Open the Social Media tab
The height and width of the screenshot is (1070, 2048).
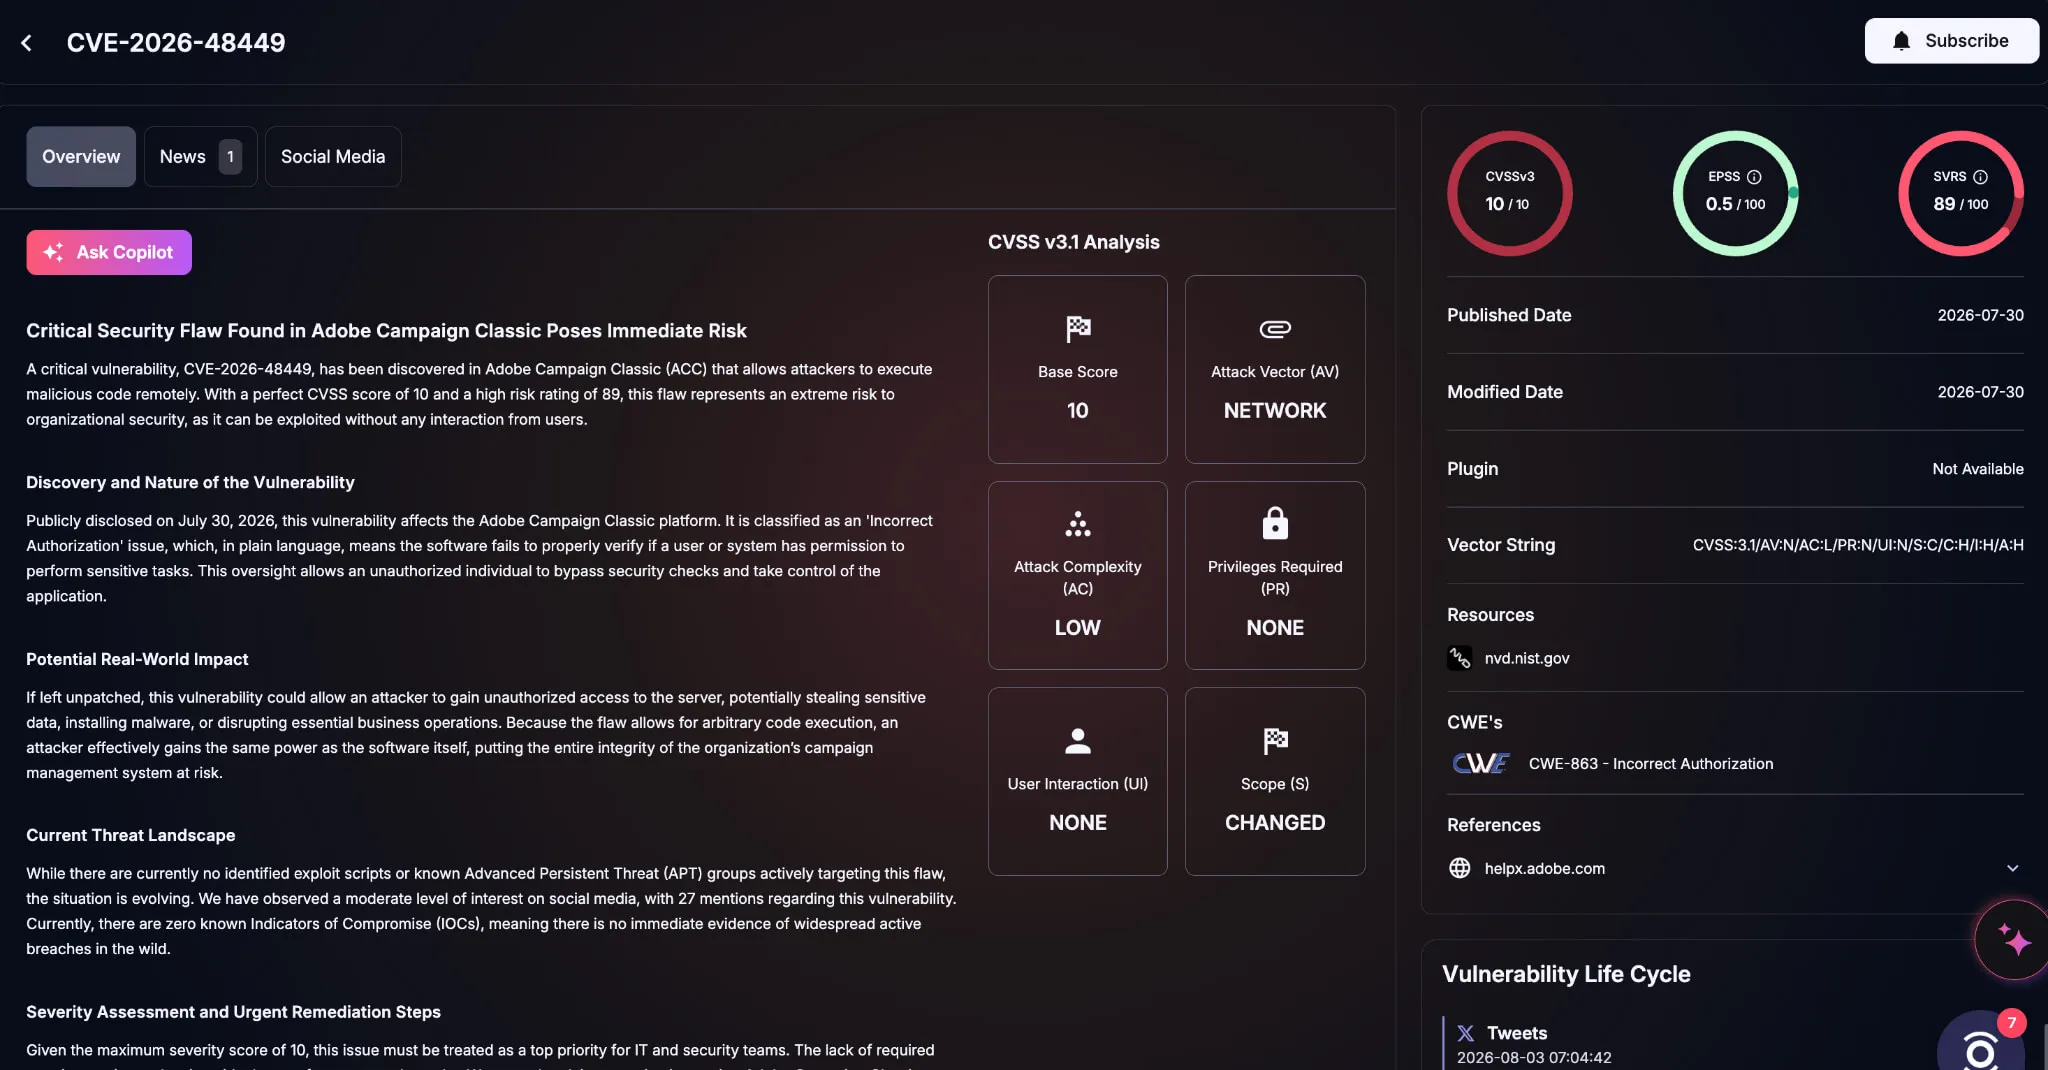pos(333,157)
